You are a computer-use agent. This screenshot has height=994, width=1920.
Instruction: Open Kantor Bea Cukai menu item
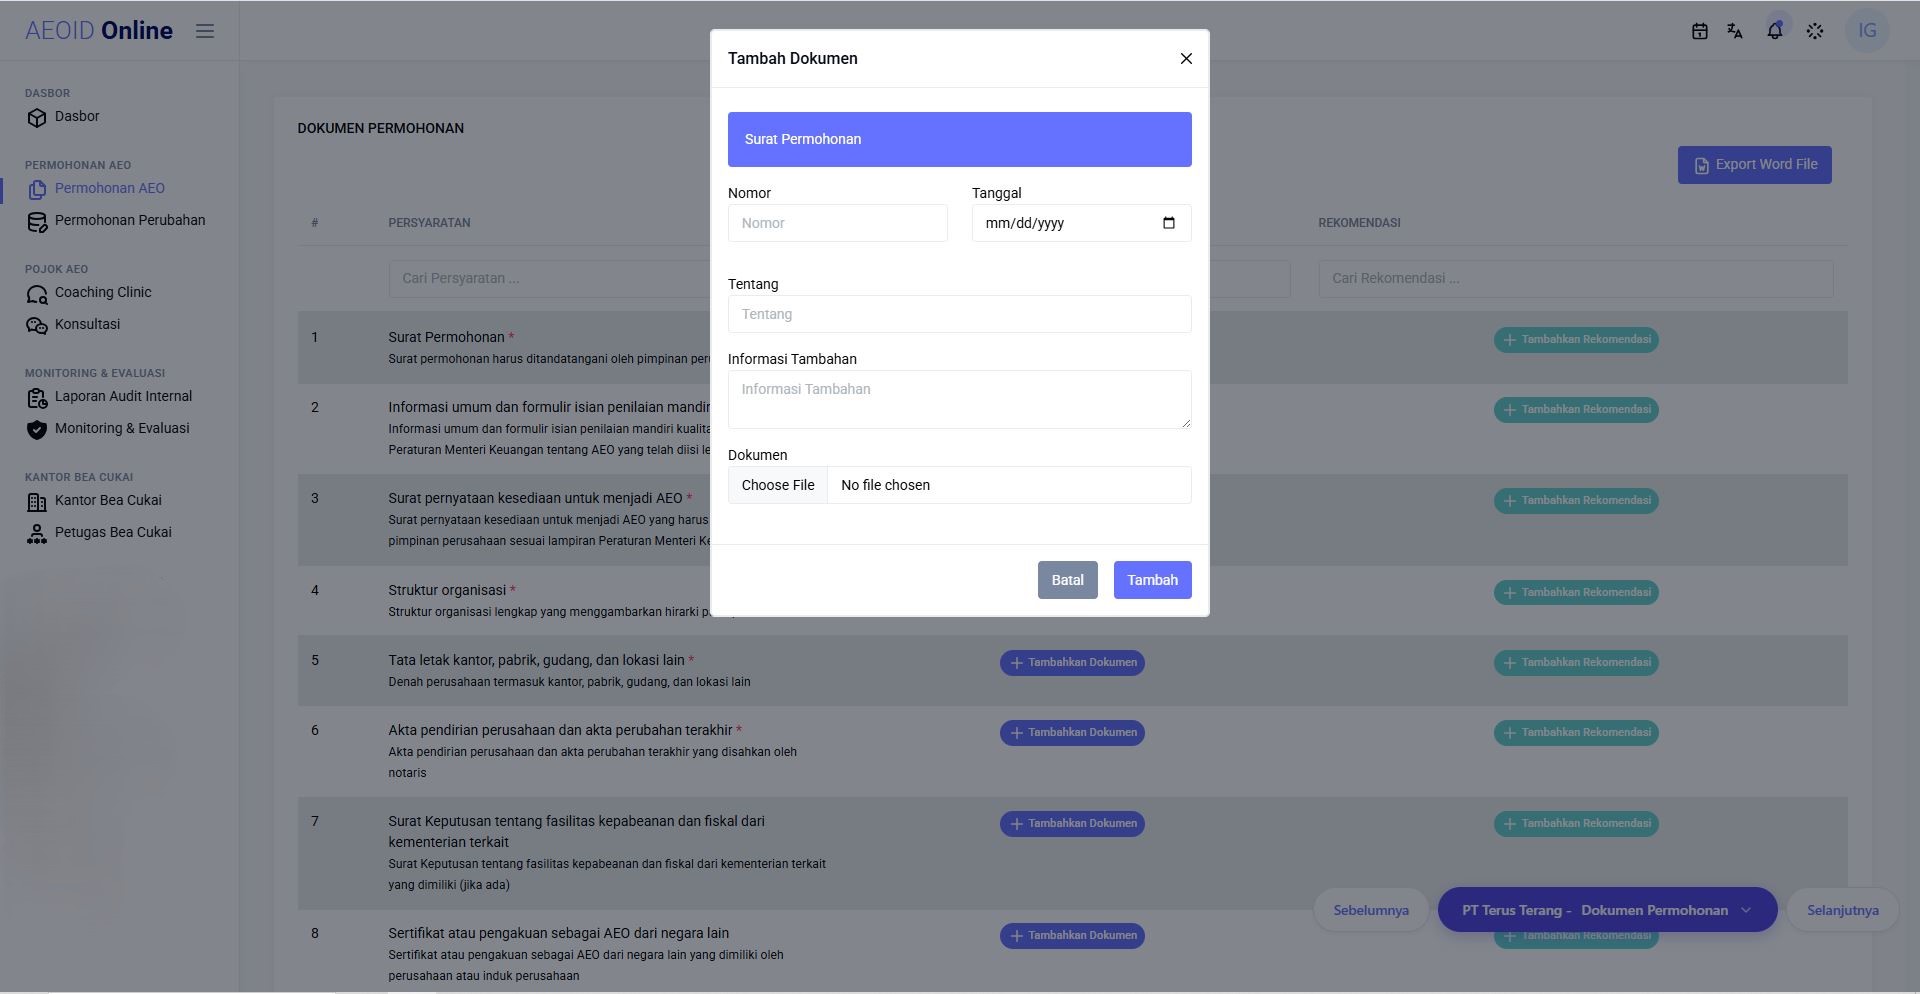pyautogui.click(x=108, y=501)
